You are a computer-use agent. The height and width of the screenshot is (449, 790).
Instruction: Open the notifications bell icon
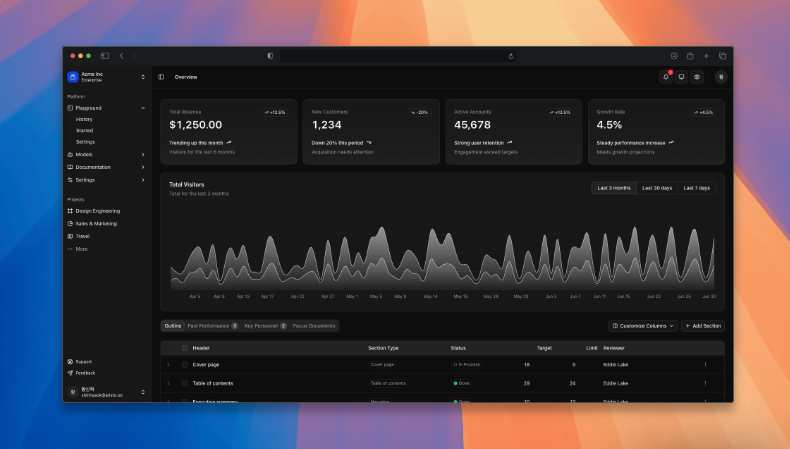point(666,77)
